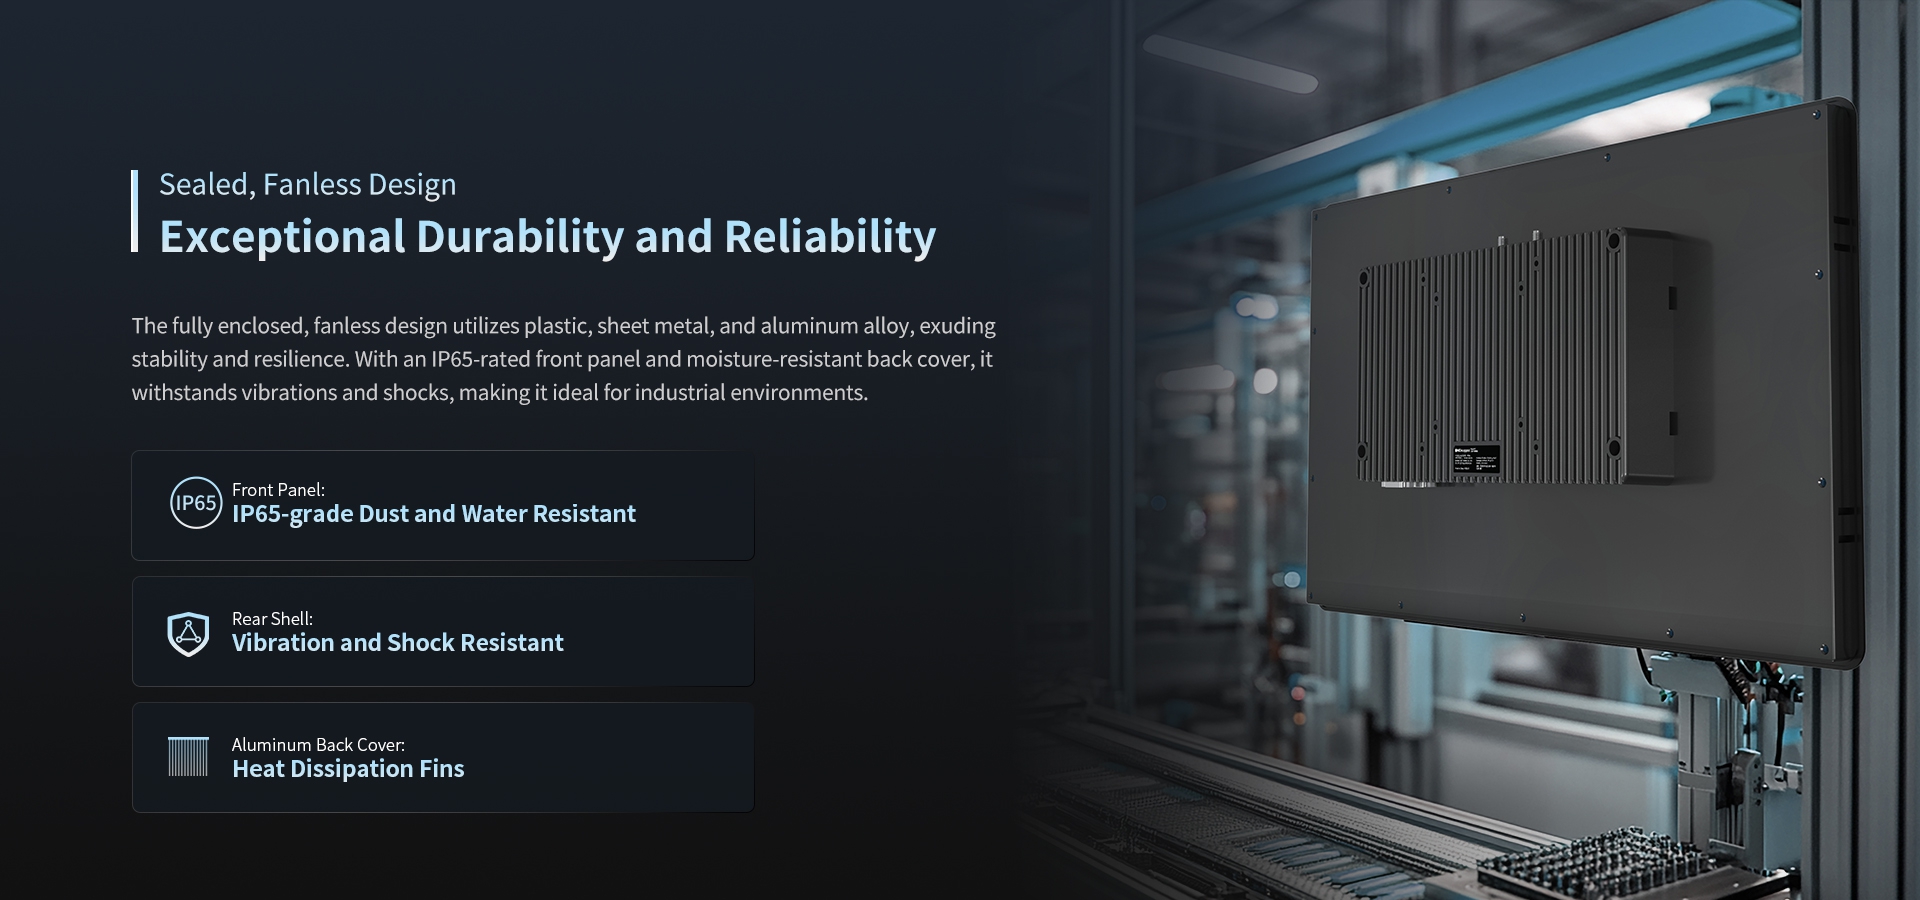The width and height of the screenshot is (1920, 900).
Task: Click the Vibration and Shock Resistant text
Action: tap(398, 643)
